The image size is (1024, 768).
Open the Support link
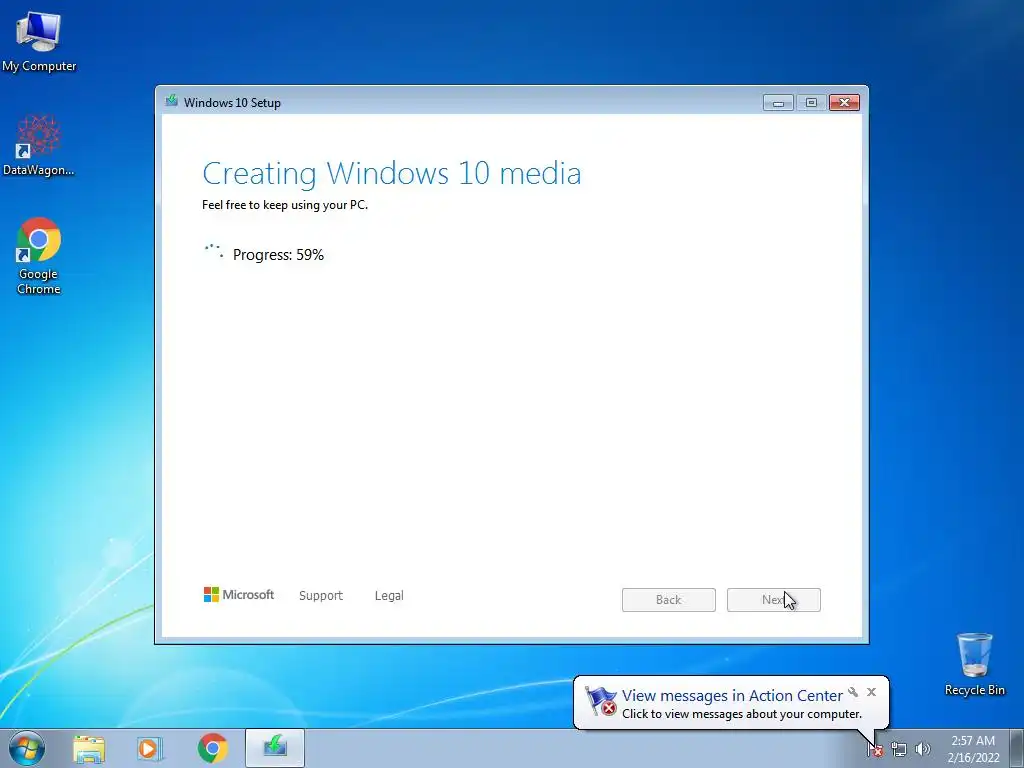pos(321,596)
